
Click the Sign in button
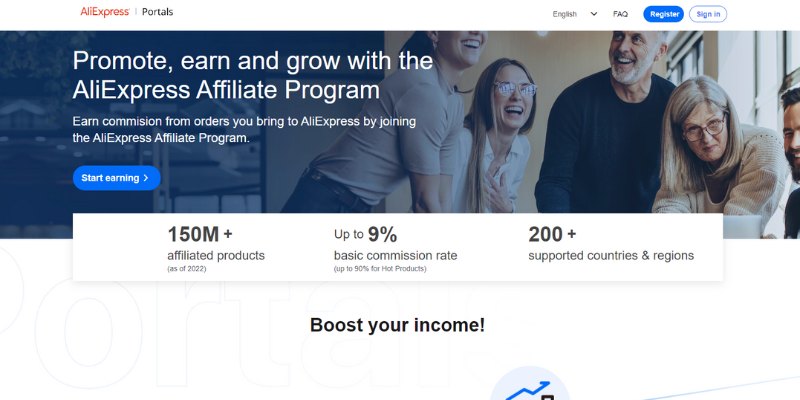708,14
